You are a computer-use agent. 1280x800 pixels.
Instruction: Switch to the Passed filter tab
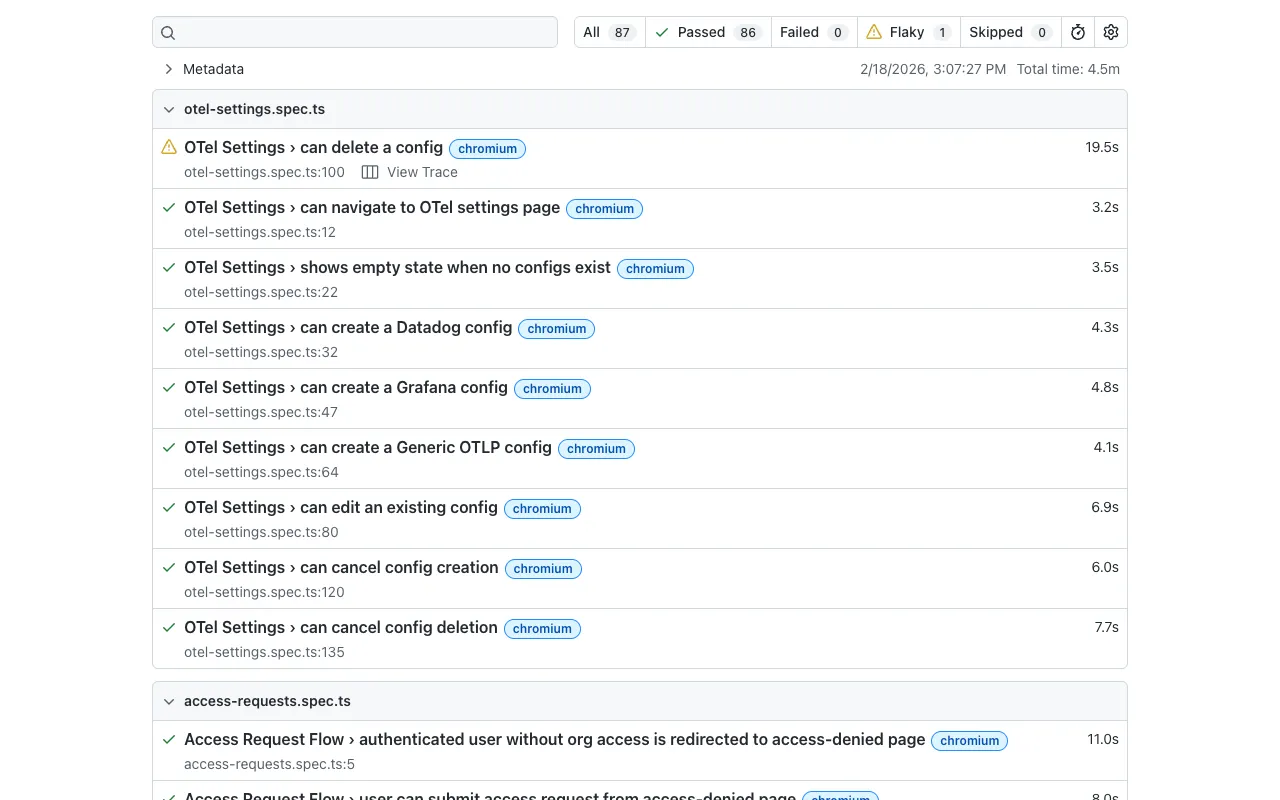[700, 31]
